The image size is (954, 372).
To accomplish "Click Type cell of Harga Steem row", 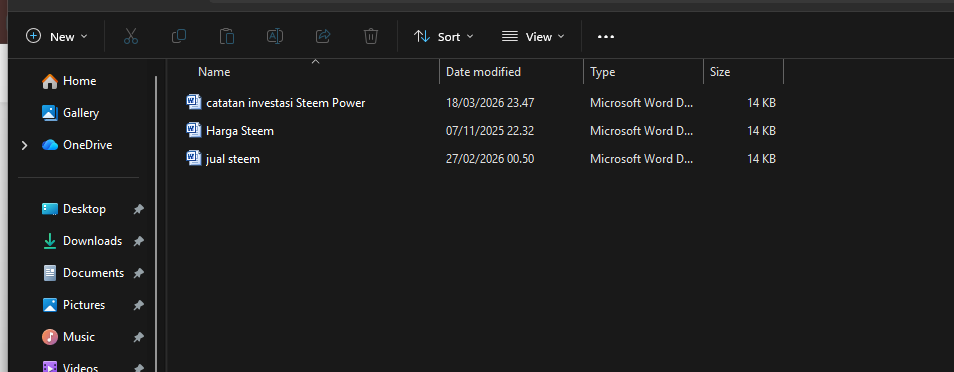I will coord(641,131).
